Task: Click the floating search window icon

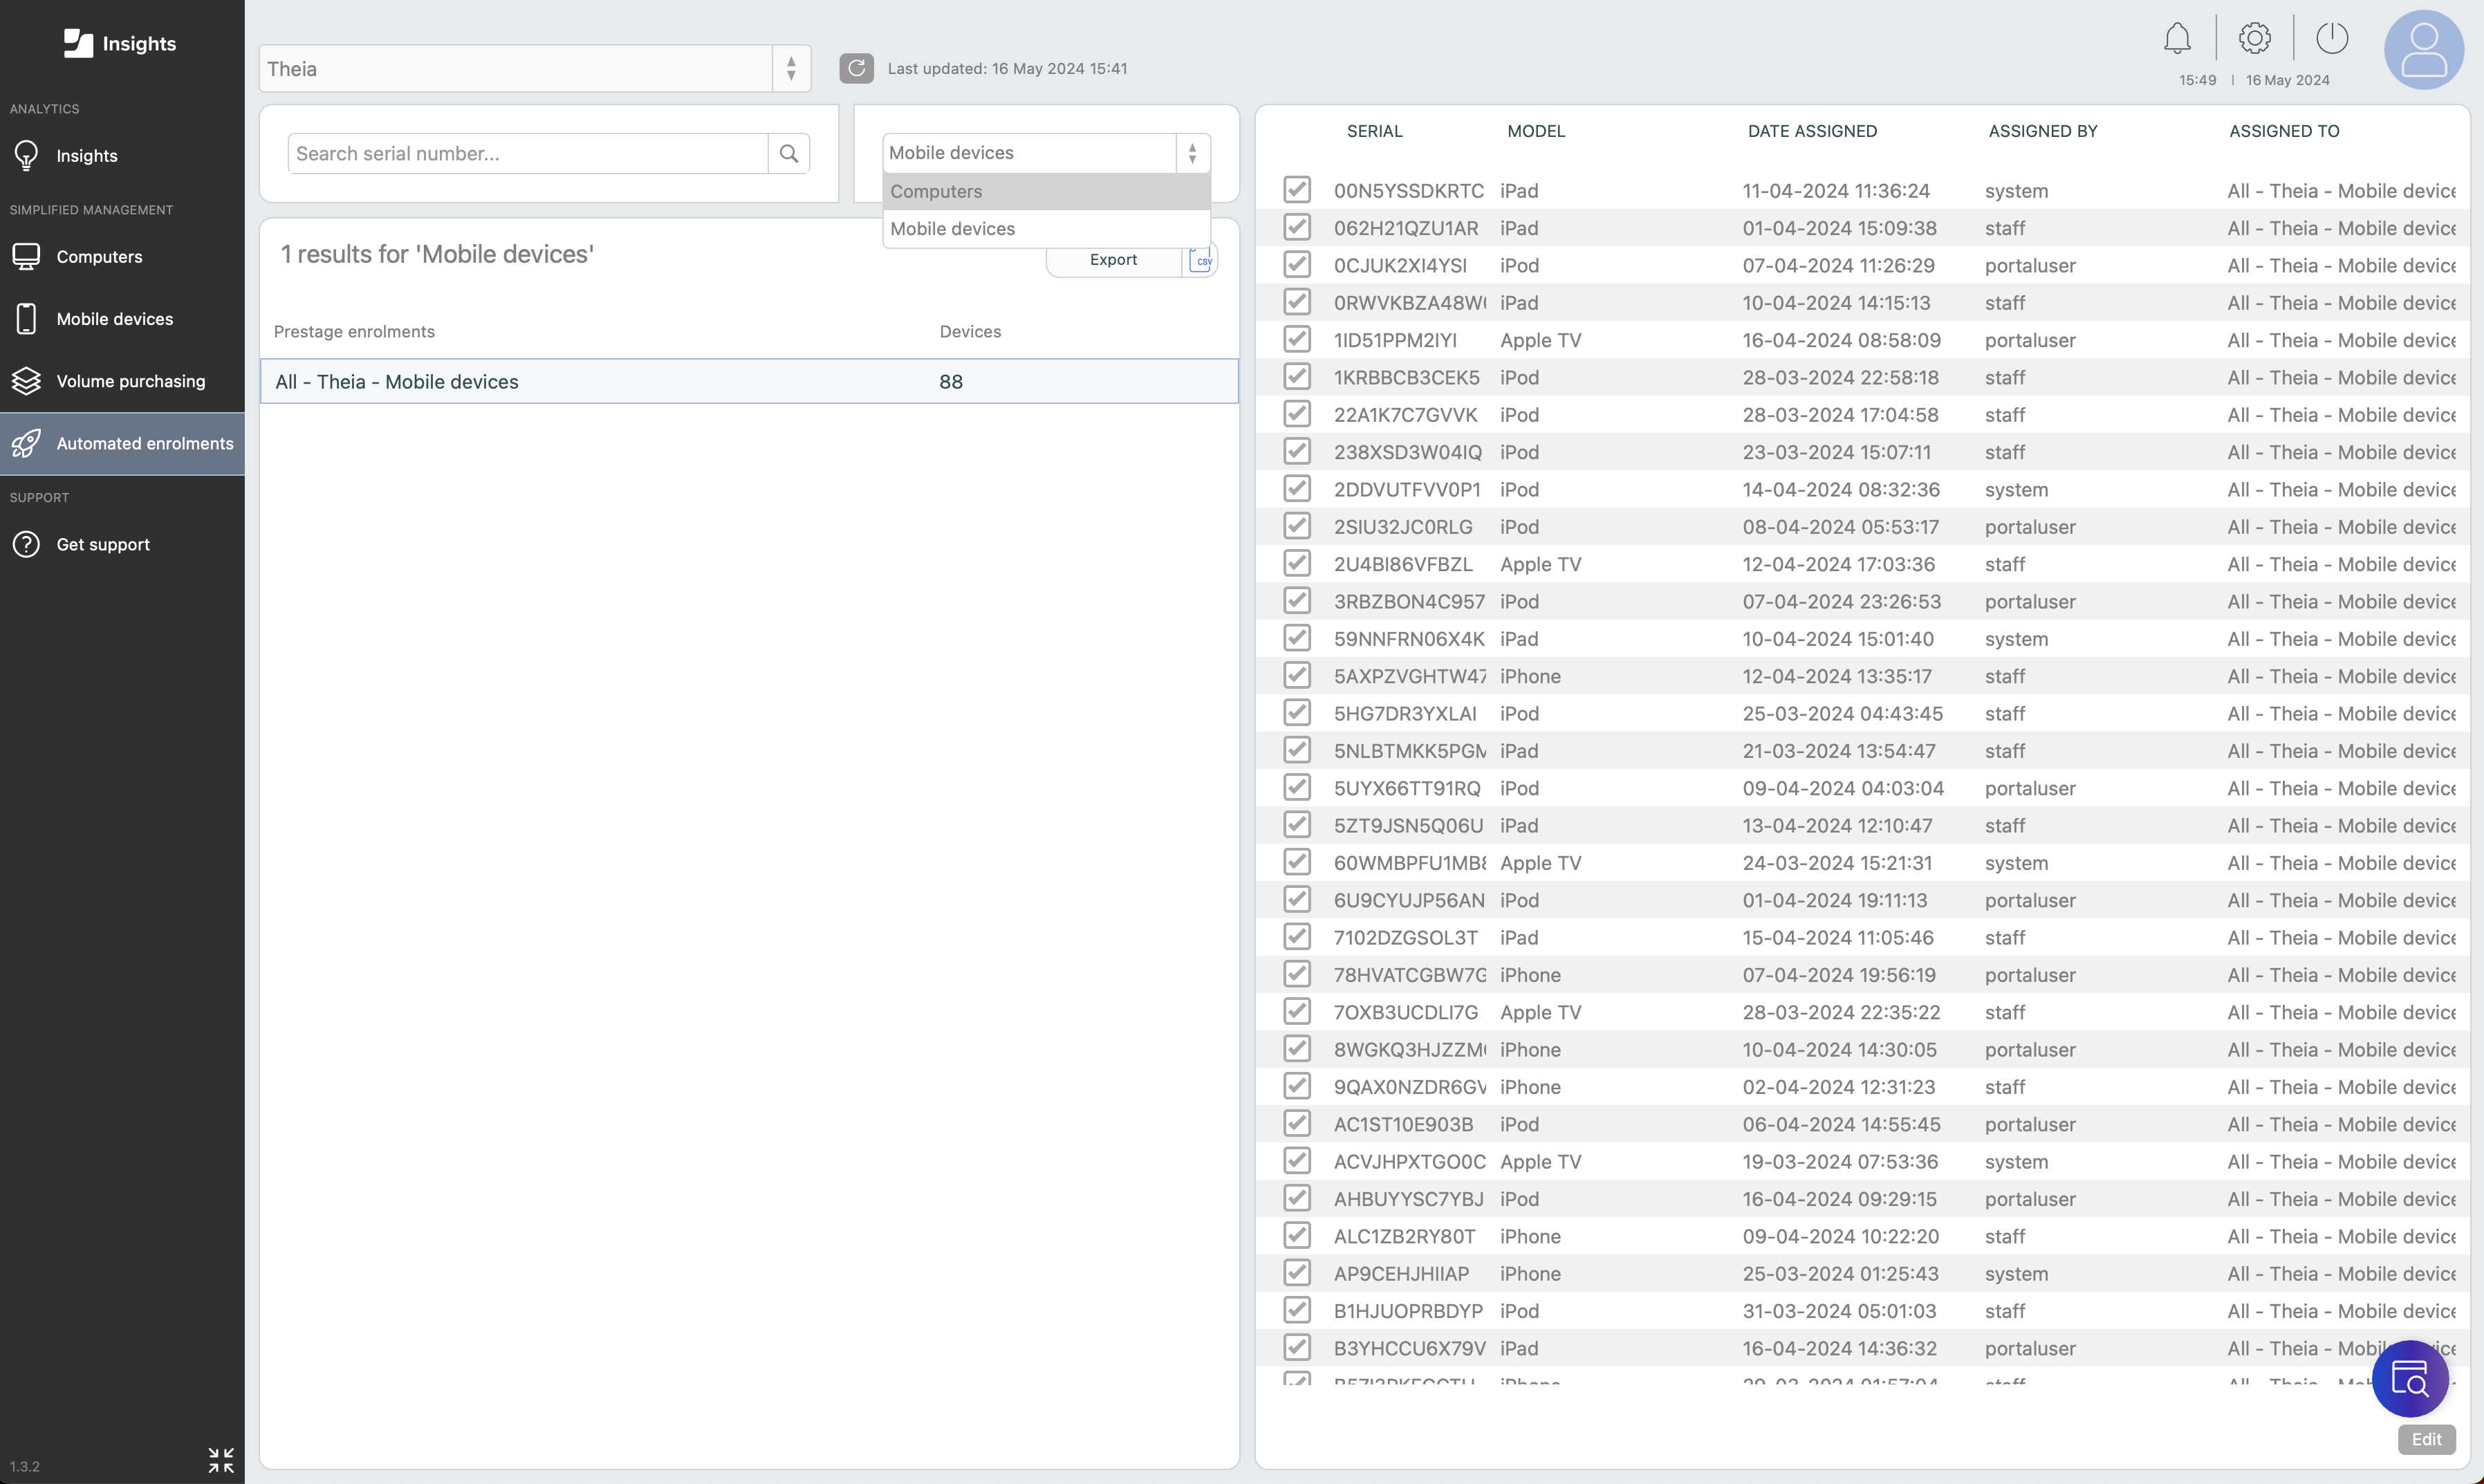Action: tap(2410, 1379)
